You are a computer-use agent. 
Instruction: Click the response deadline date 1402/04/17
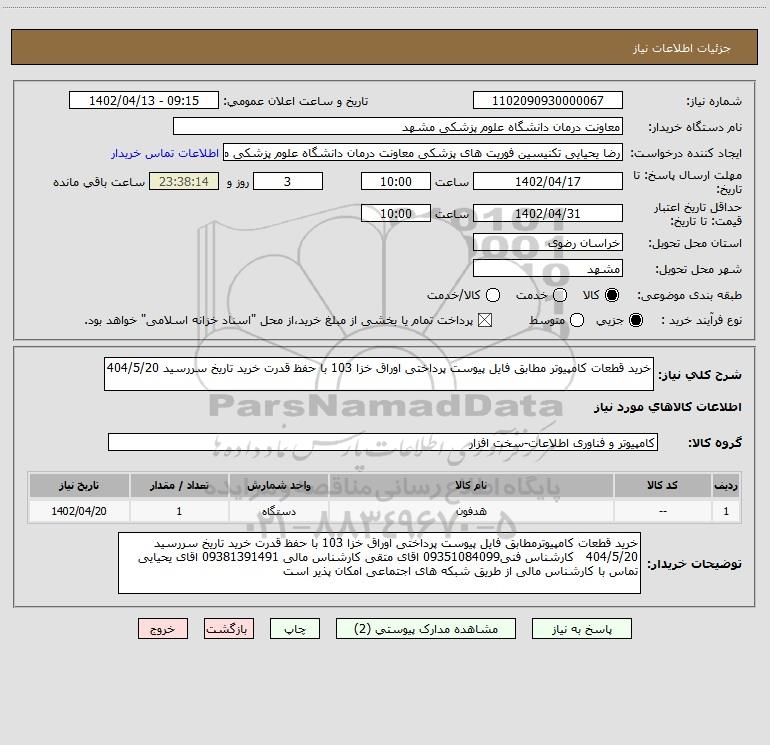[548, 181]
